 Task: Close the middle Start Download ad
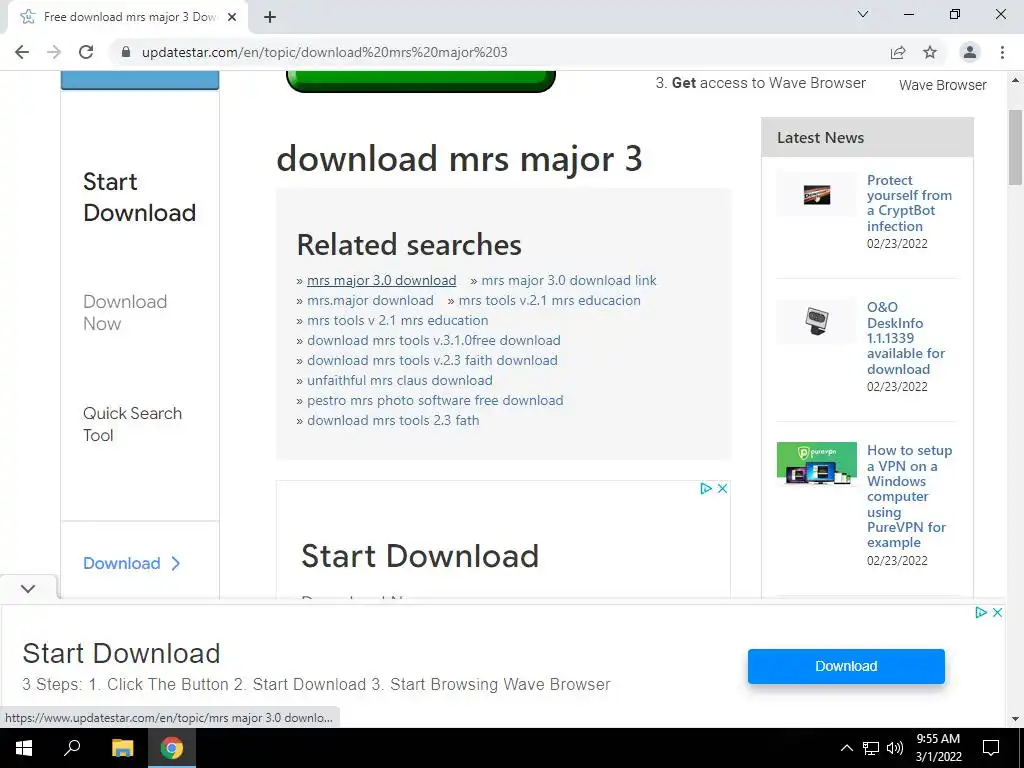click(722, 488)
